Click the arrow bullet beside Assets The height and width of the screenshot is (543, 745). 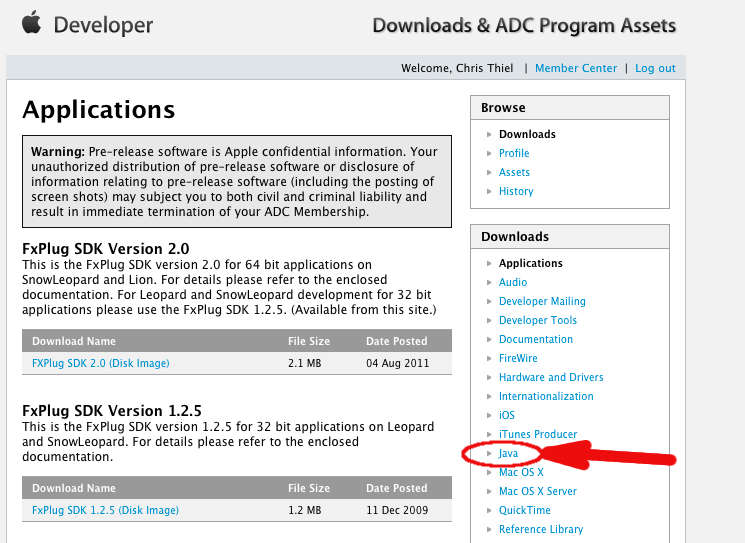click(x=489, y=172)
